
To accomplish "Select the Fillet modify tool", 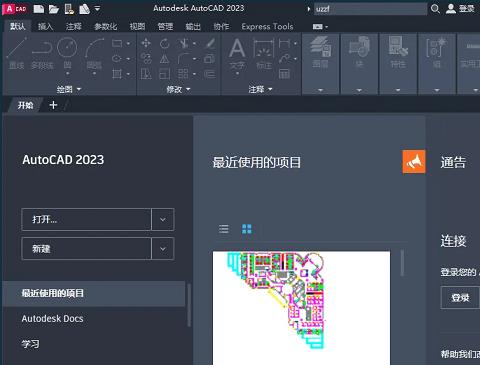I will click(x=183, y=59).
